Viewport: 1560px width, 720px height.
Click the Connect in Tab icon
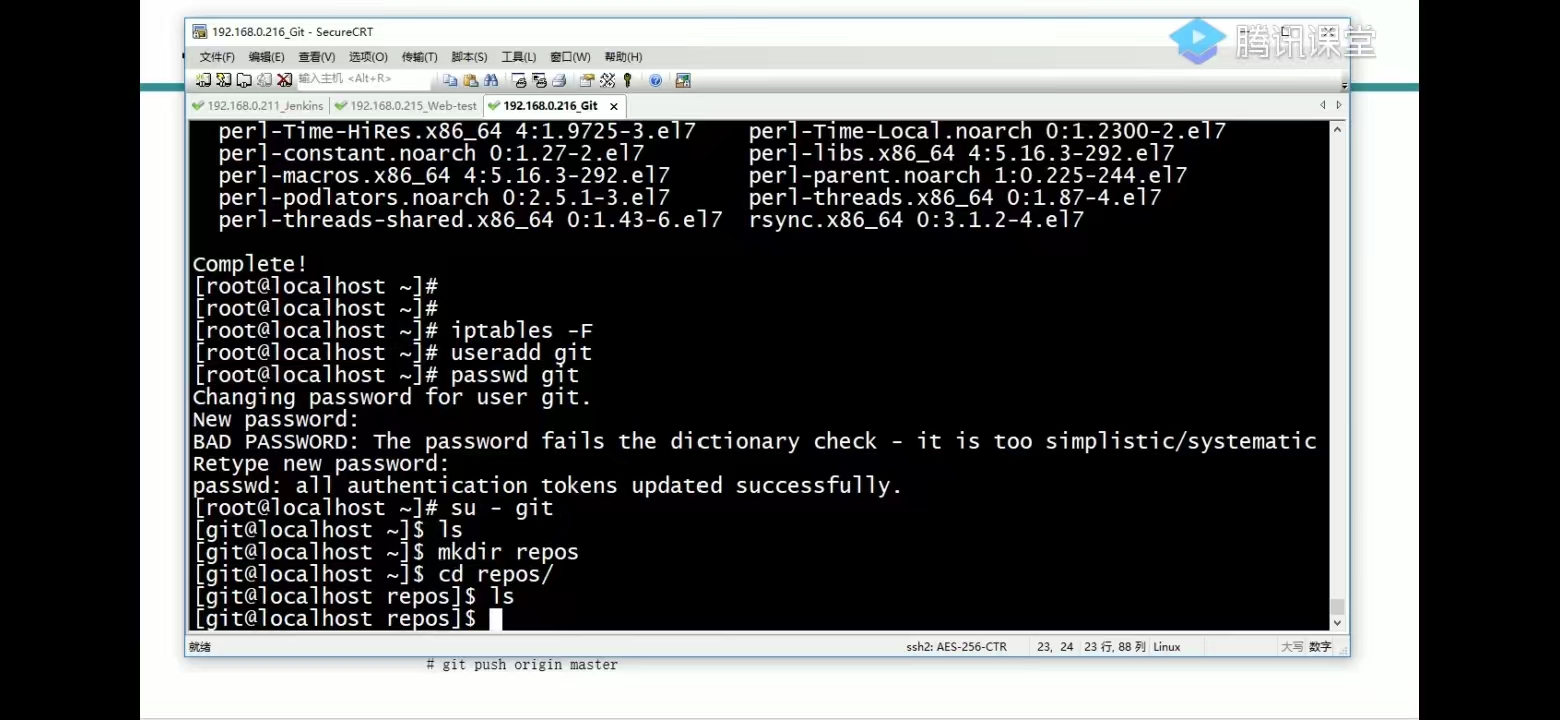tap(244, 80)
